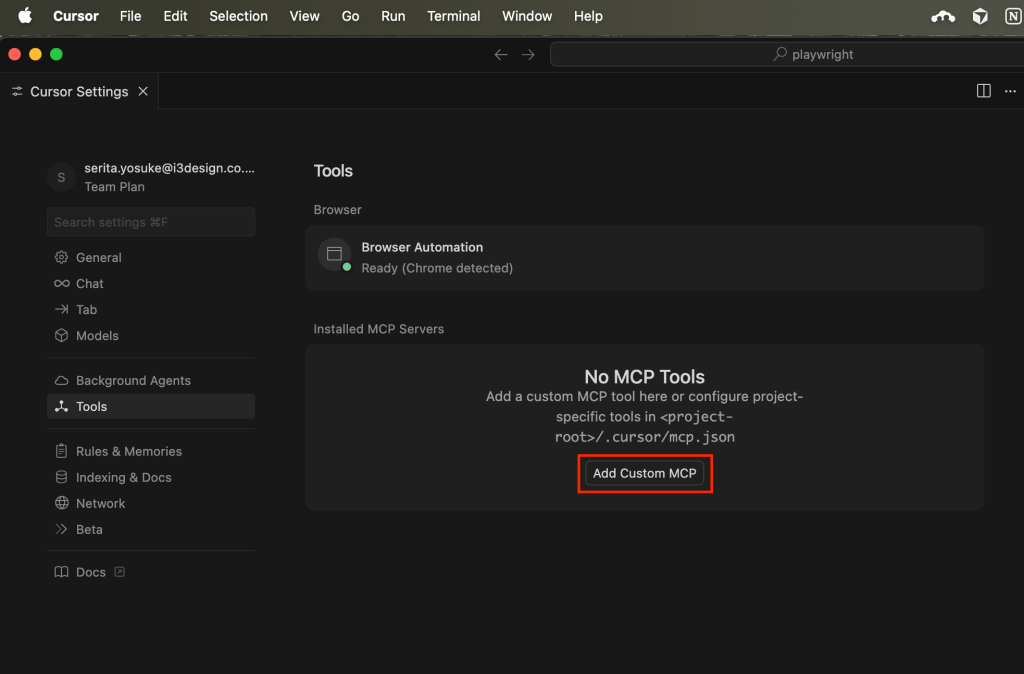Focus the Search settings field
Image resolution: width=1024 pixels, height=674 pixels.
point(150,222)
